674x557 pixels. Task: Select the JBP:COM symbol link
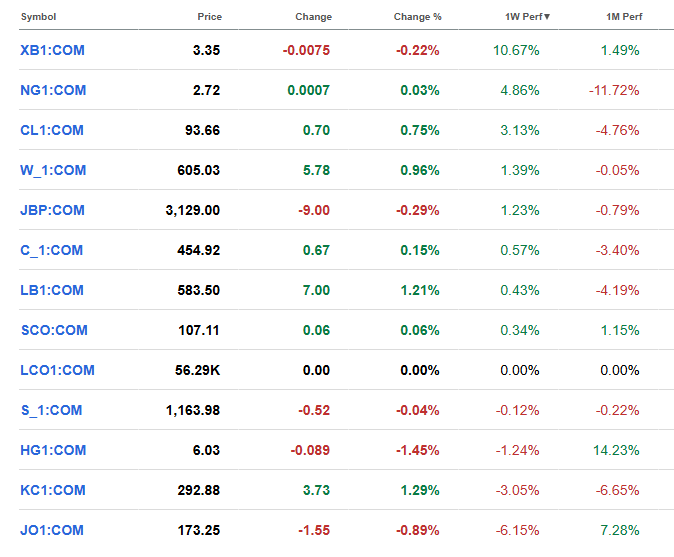click(53, 210)
